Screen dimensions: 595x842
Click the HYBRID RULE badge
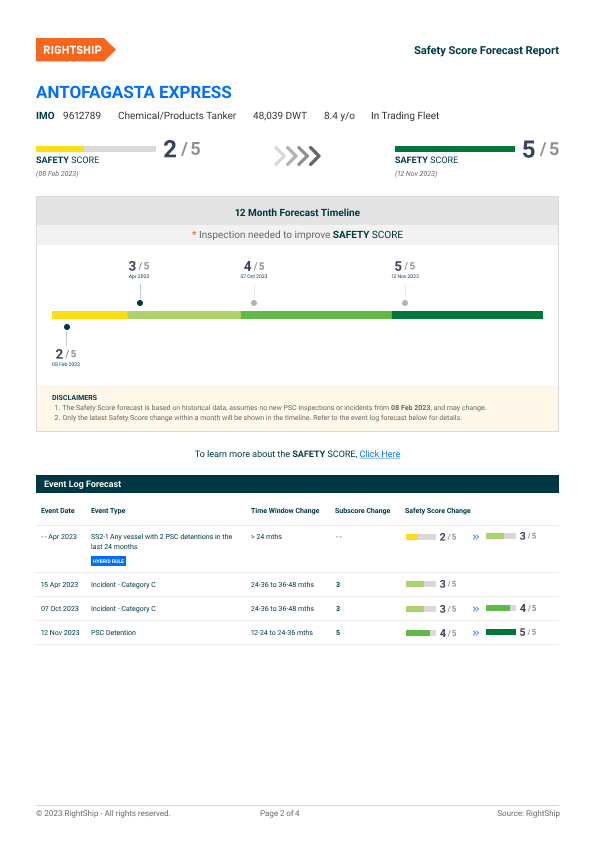coord(108,561)
